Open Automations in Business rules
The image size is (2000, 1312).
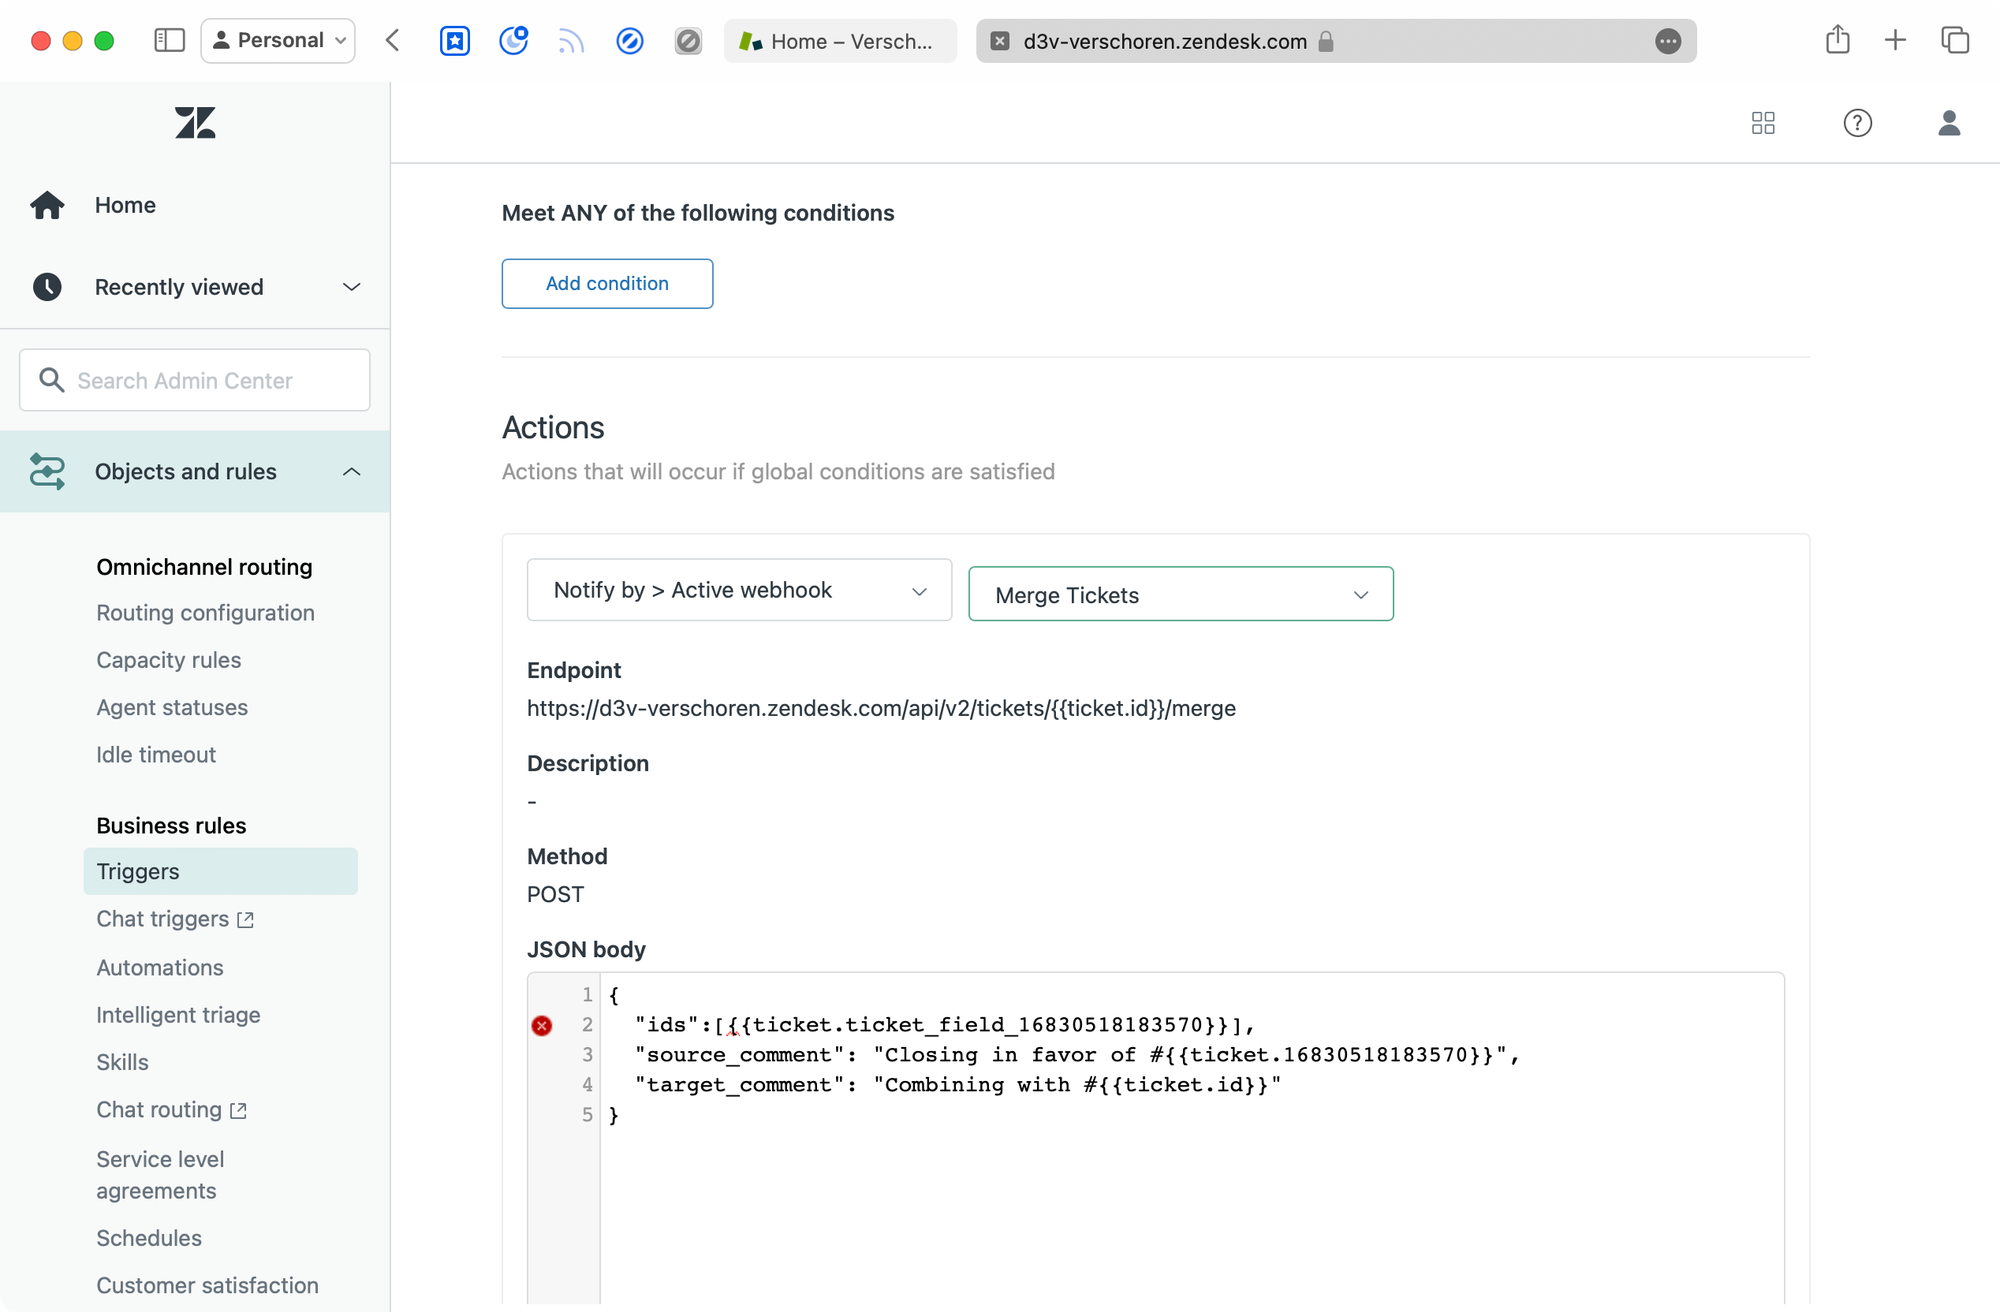pyautogui.click(x=160, y=968)
